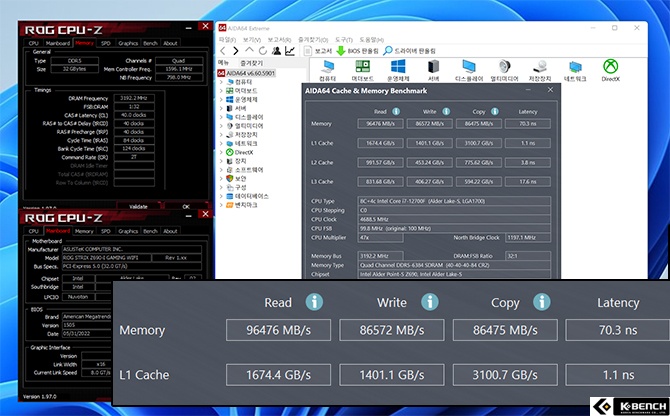Open the large 마더보드 icon in right pane
The height and width of the screenshot is (416, 670).
coord(363,71)
